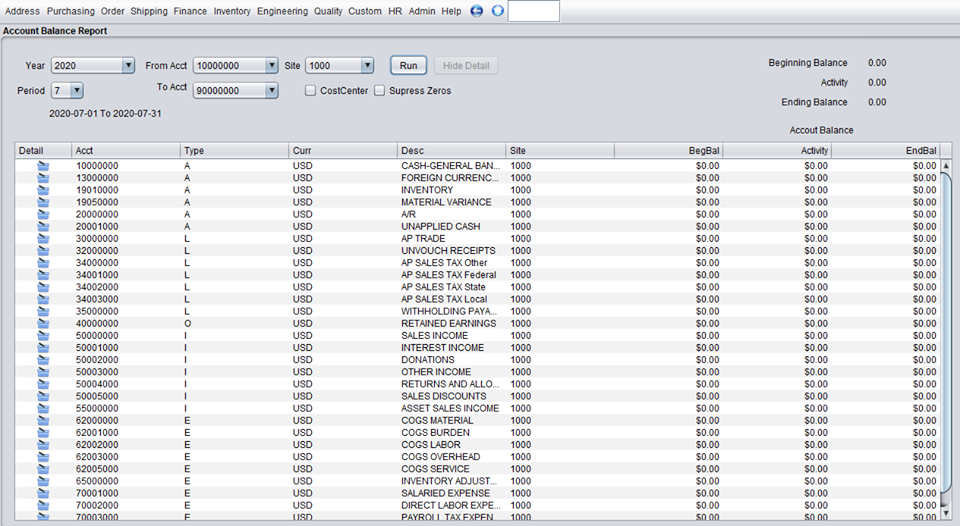Open the Engineering menu
The height and width of the screenshot is (526, 960).
[x=282, y=11]
